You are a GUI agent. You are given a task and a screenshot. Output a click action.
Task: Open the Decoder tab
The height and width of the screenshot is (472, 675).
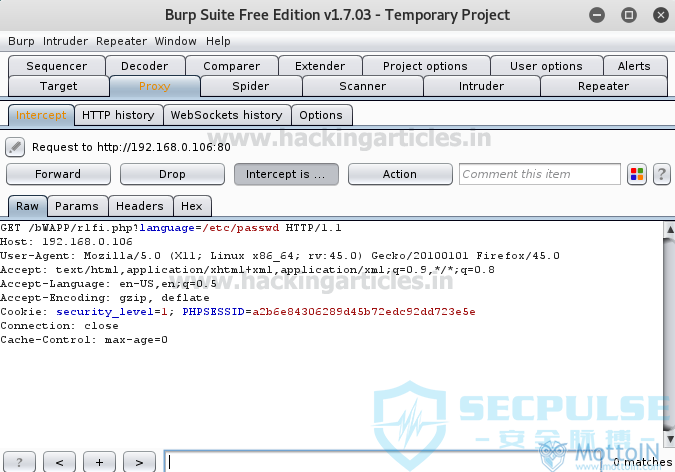[145, 66]
